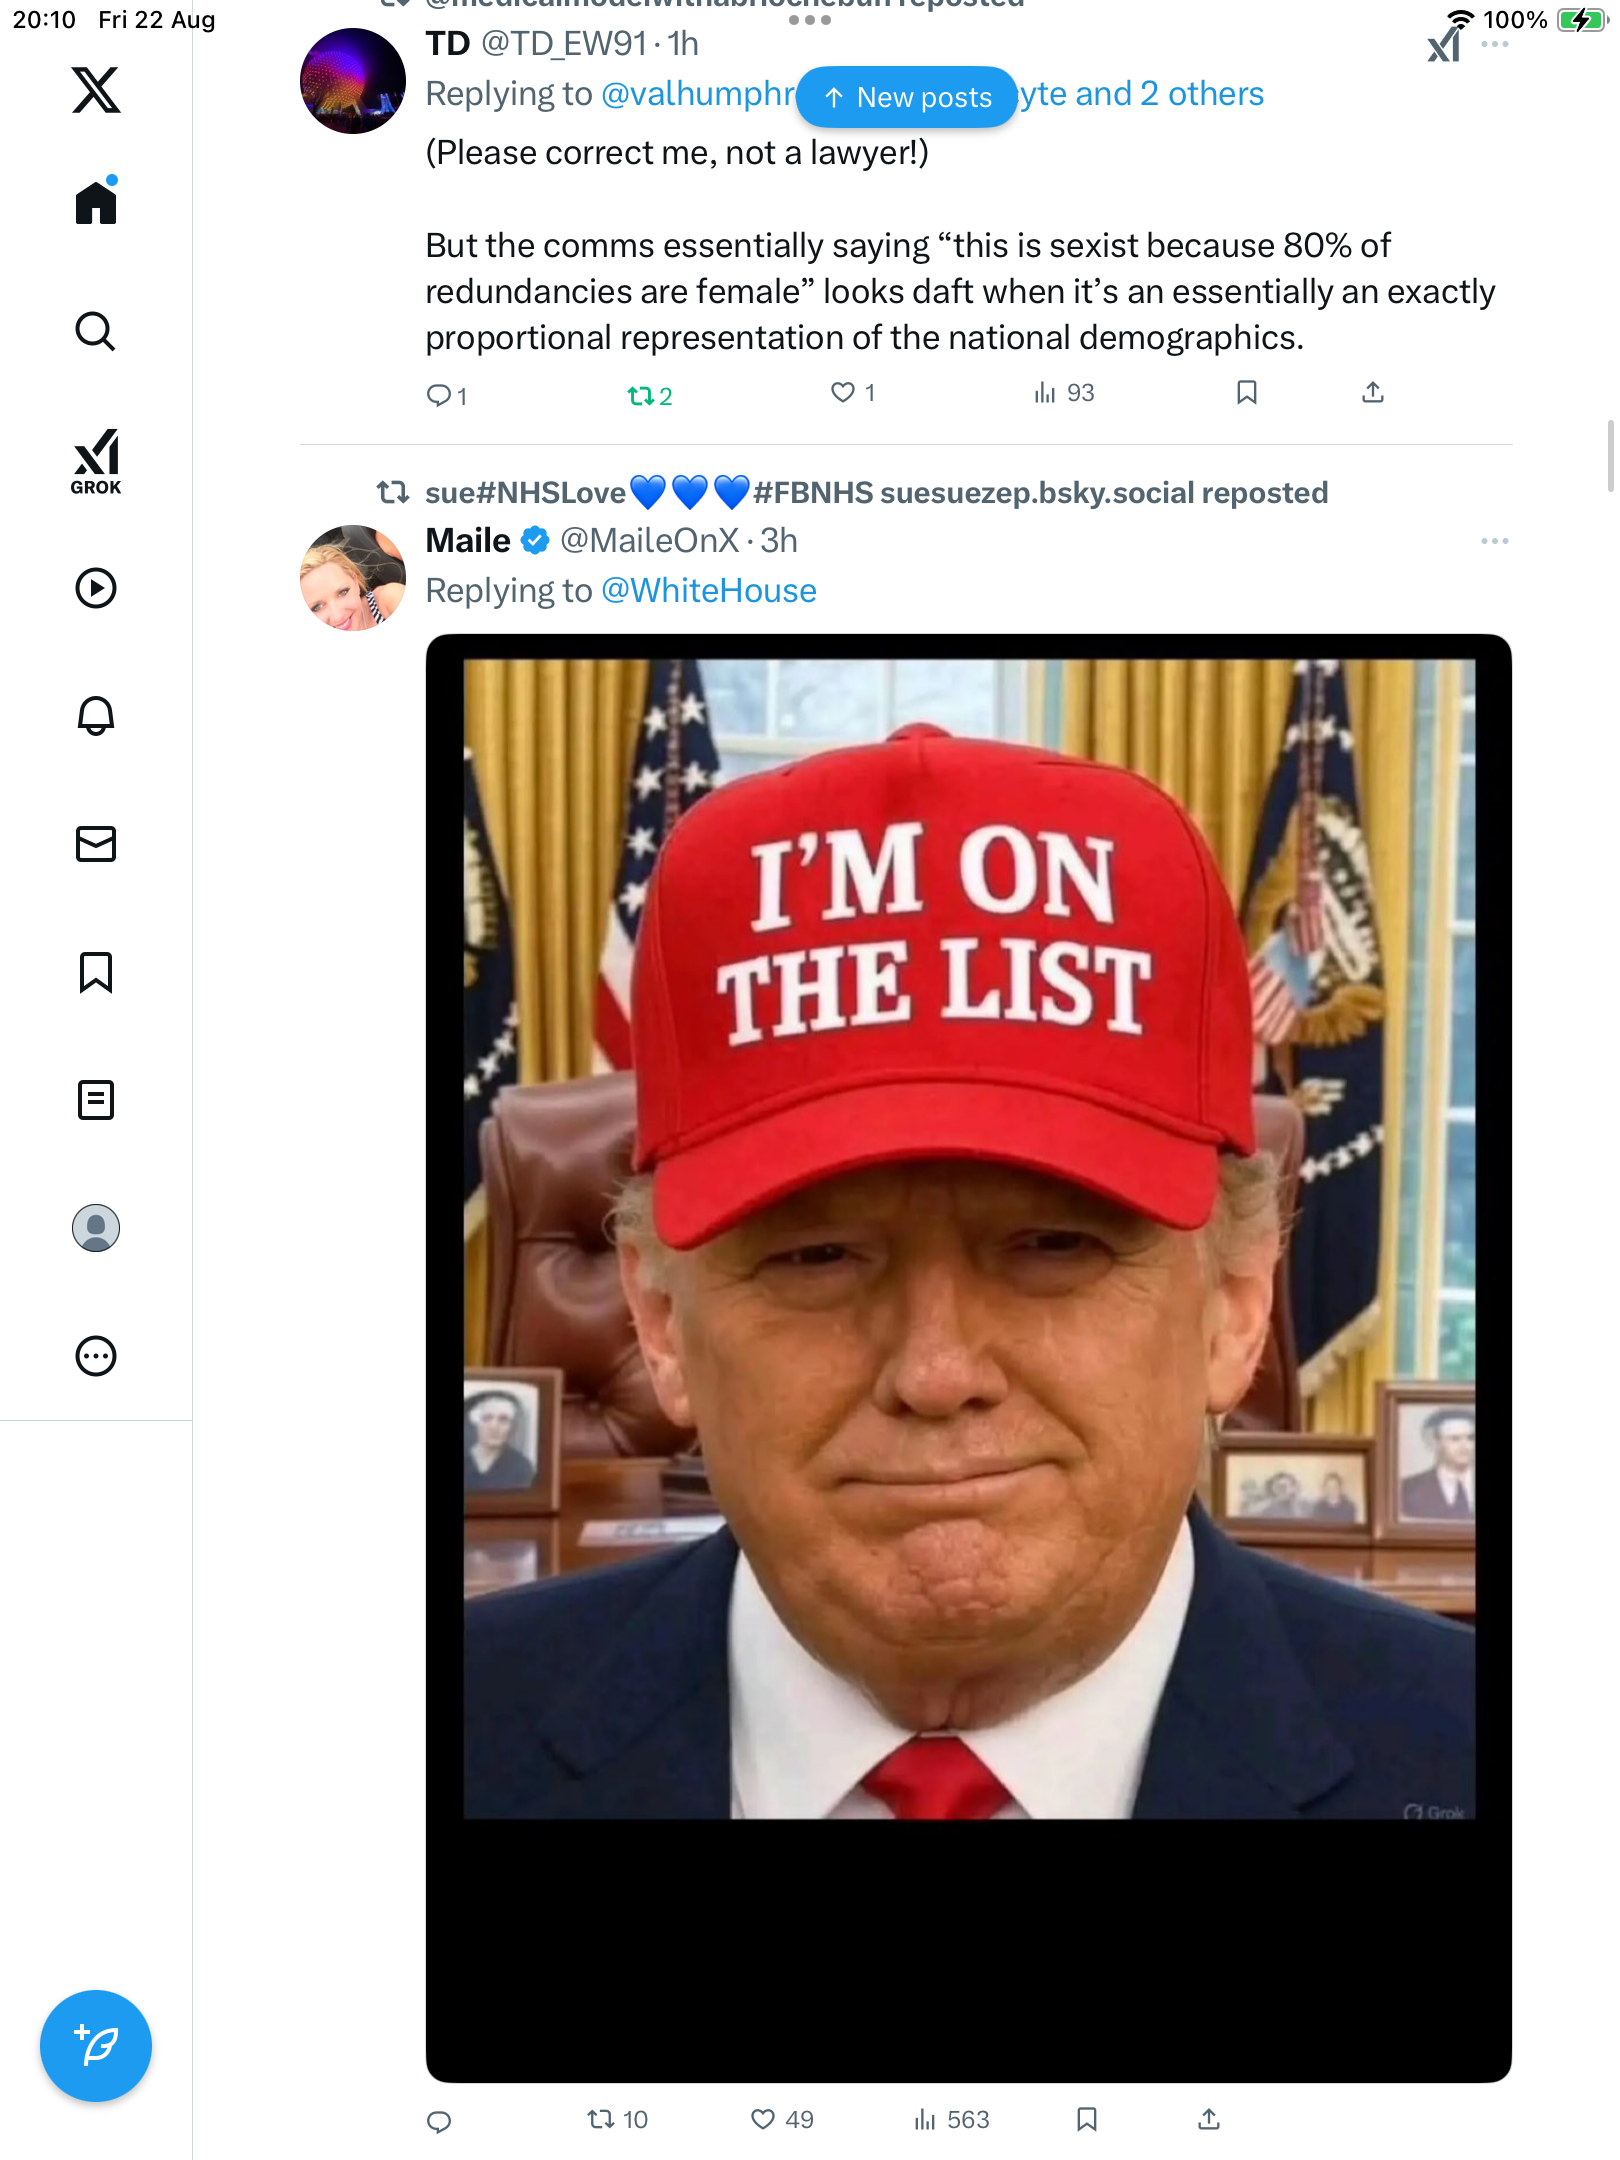The height and width of the screenshot is (2160, 1620).
Task: Open the red hat image in Maile's post
Action: 968,1240
